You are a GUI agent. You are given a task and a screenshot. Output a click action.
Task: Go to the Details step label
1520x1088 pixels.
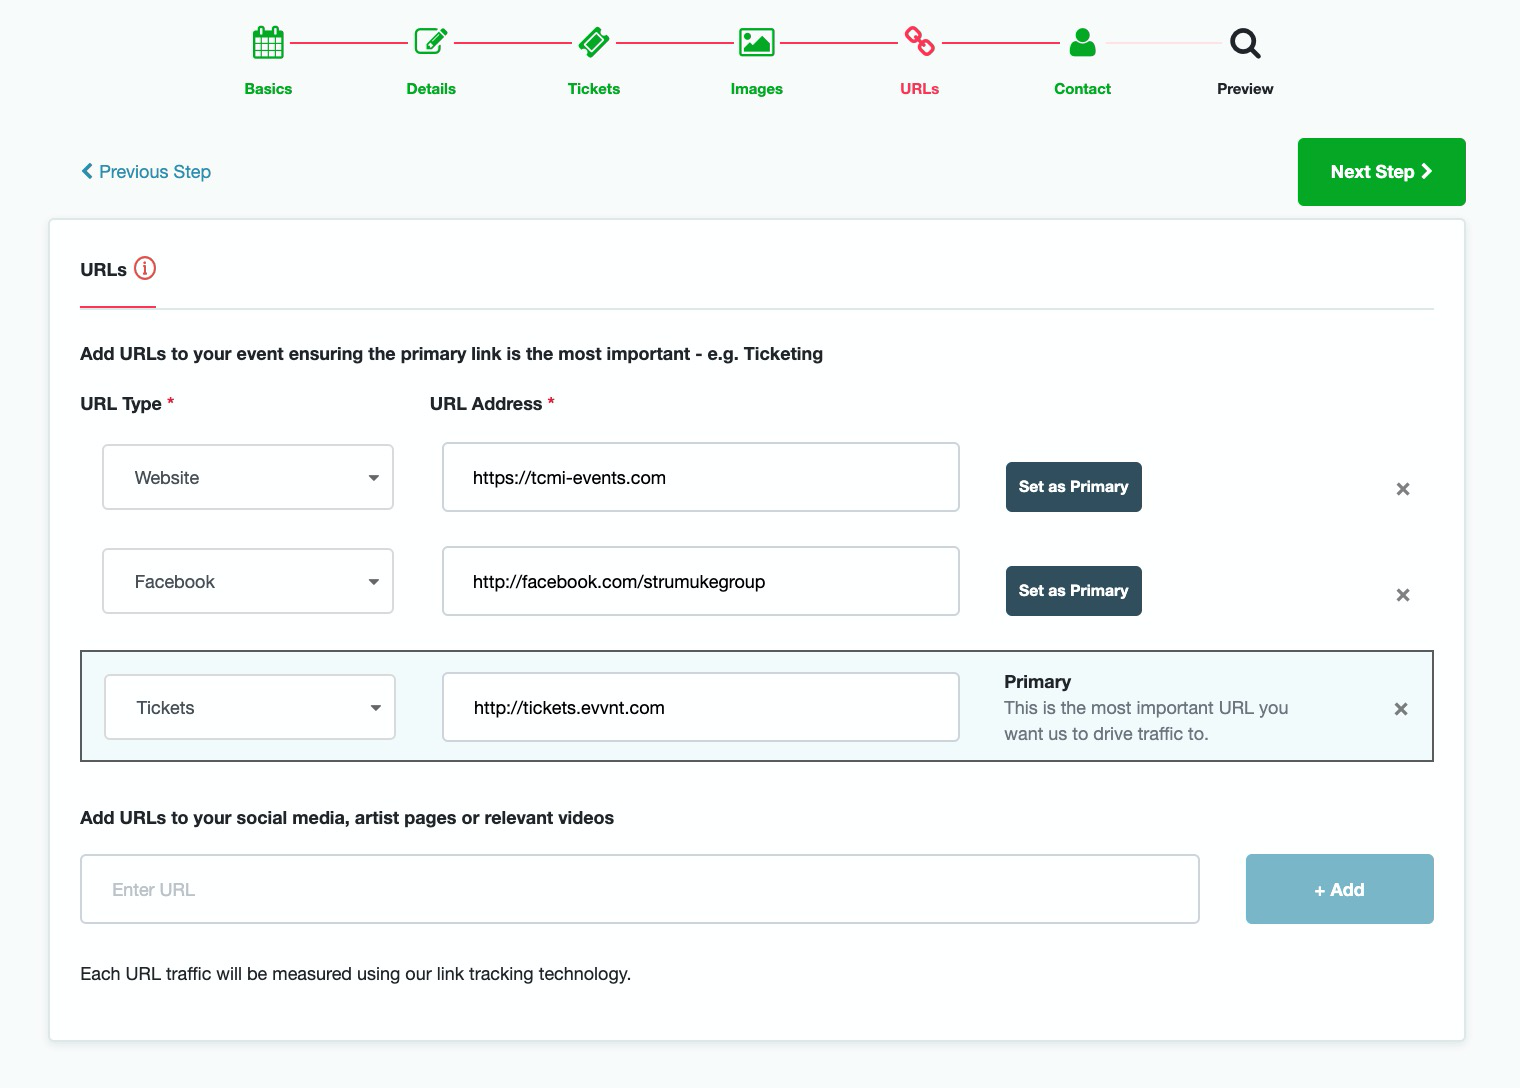[431, 89]
